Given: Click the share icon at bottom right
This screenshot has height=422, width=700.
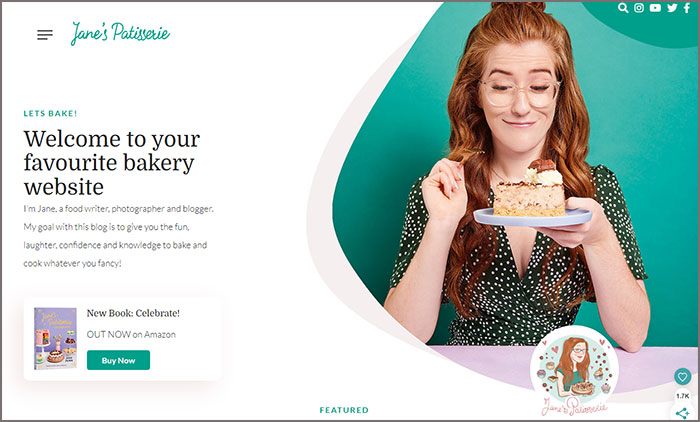Looking at the screenshot, I should click(682, 413).
